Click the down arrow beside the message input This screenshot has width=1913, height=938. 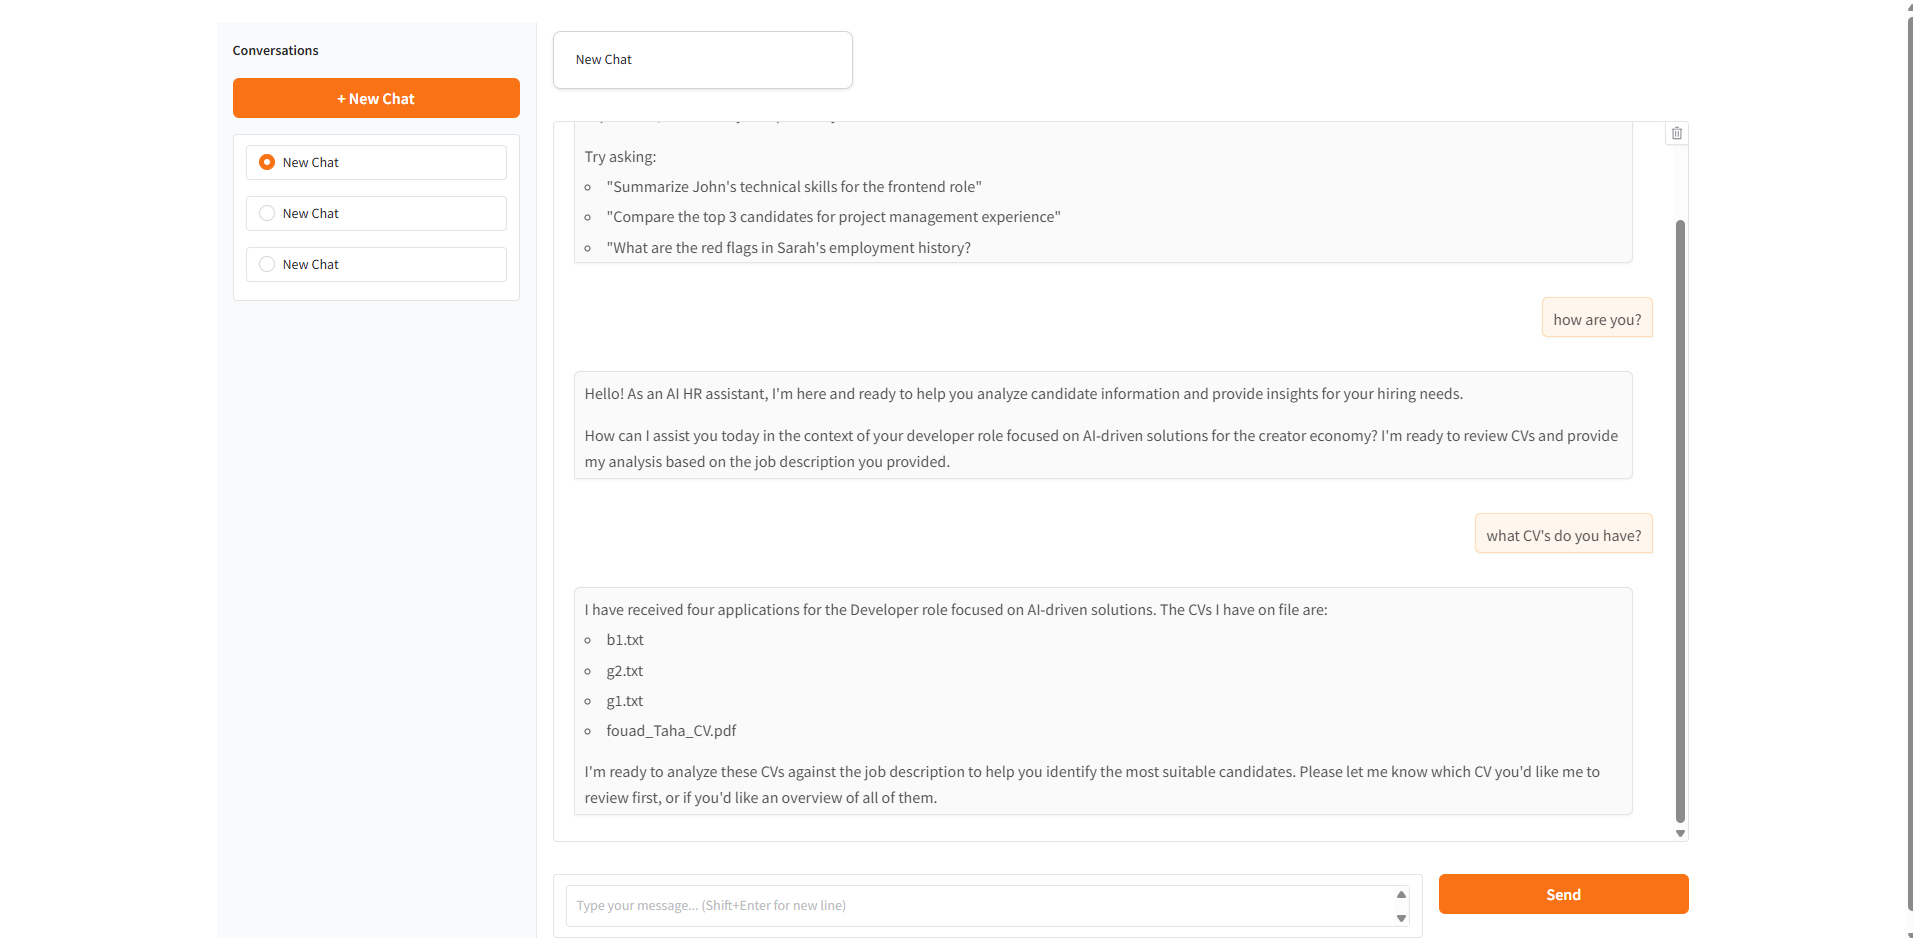(x=1400, y=917)
